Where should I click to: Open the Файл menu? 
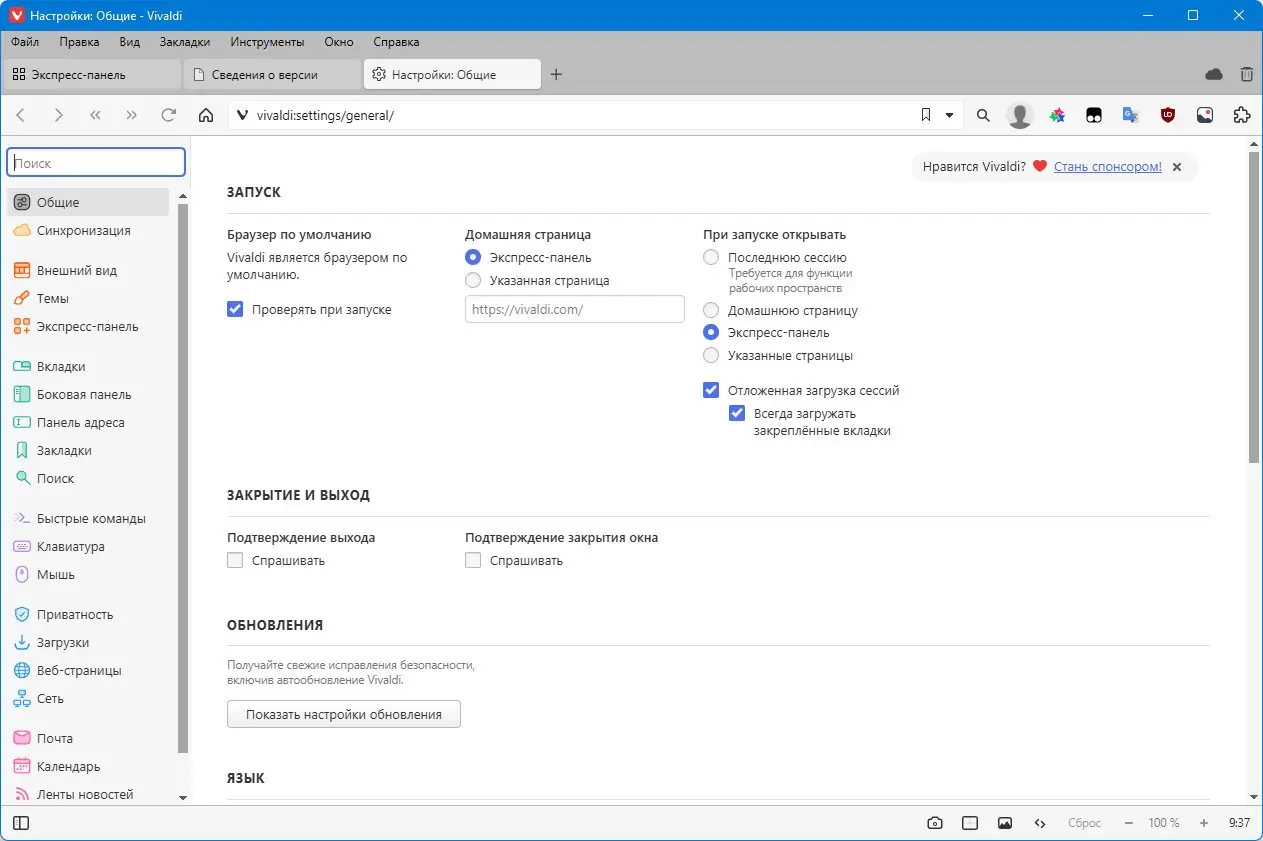pyautogui.click(x=25, y=42)
